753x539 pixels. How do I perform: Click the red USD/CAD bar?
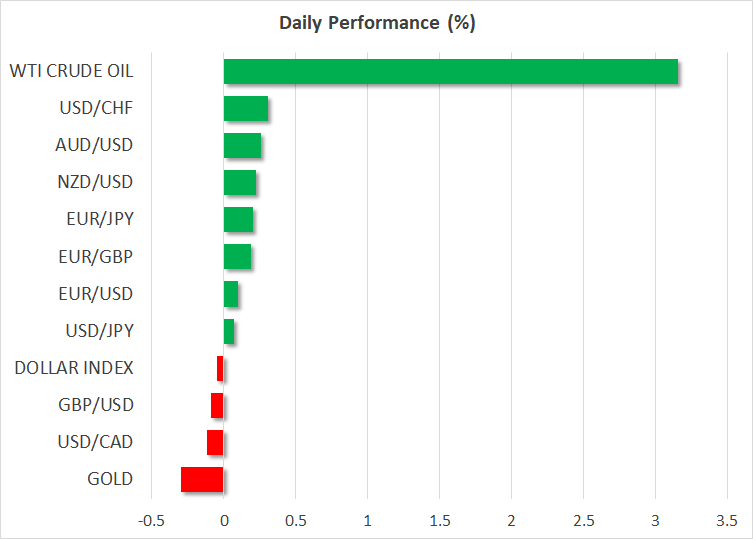(215, 442)
